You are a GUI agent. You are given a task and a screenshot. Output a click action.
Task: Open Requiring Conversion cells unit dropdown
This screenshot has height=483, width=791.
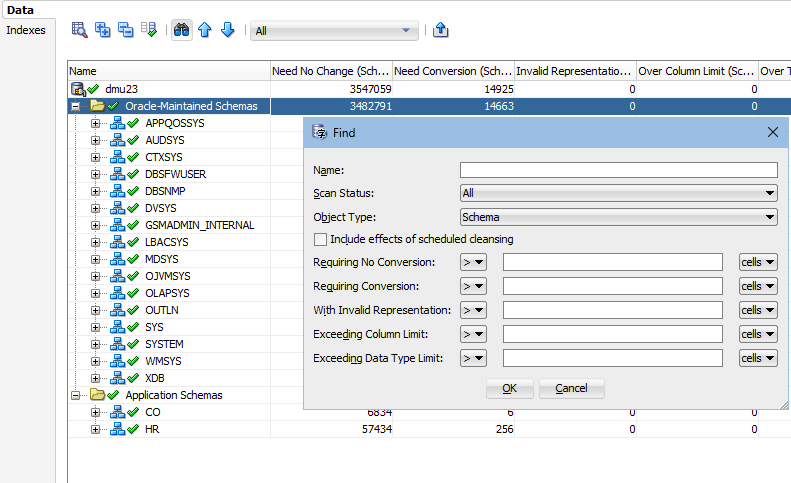point(758,286)
